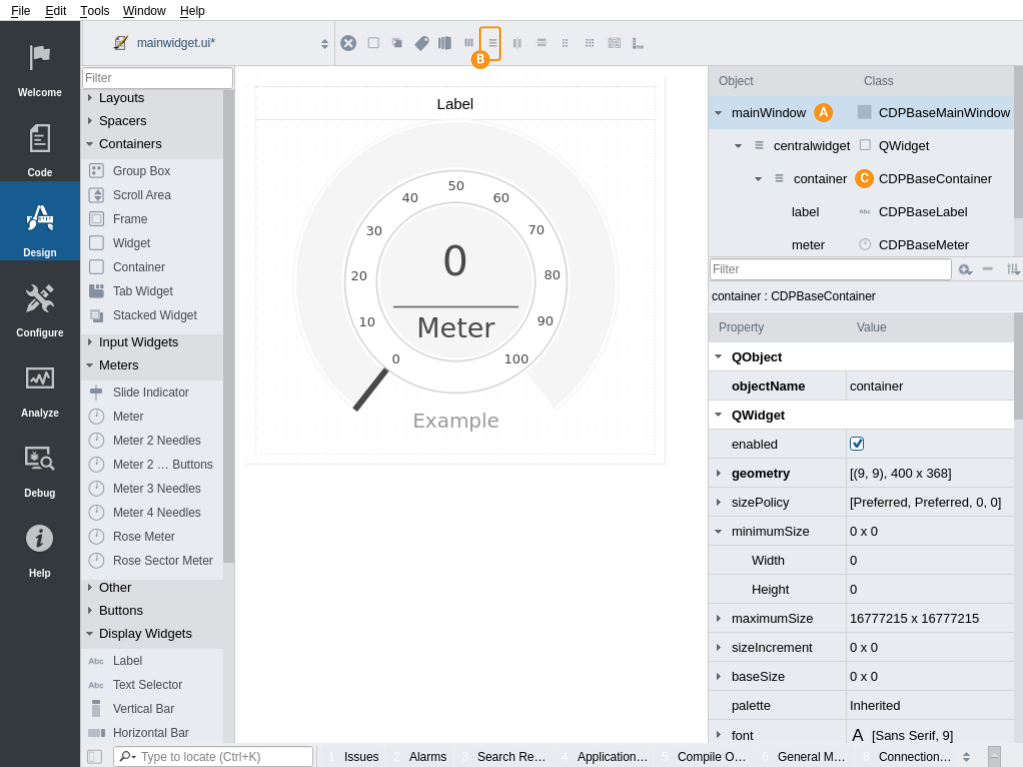
Task: Apply vertical layout from toolbar
Action: point(490,43)
